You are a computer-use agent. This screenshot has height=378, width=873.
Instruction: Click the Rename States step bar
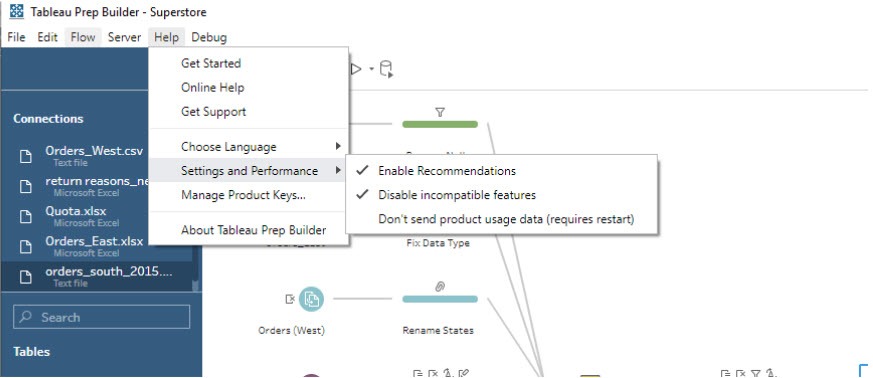[x=440, y=300]
